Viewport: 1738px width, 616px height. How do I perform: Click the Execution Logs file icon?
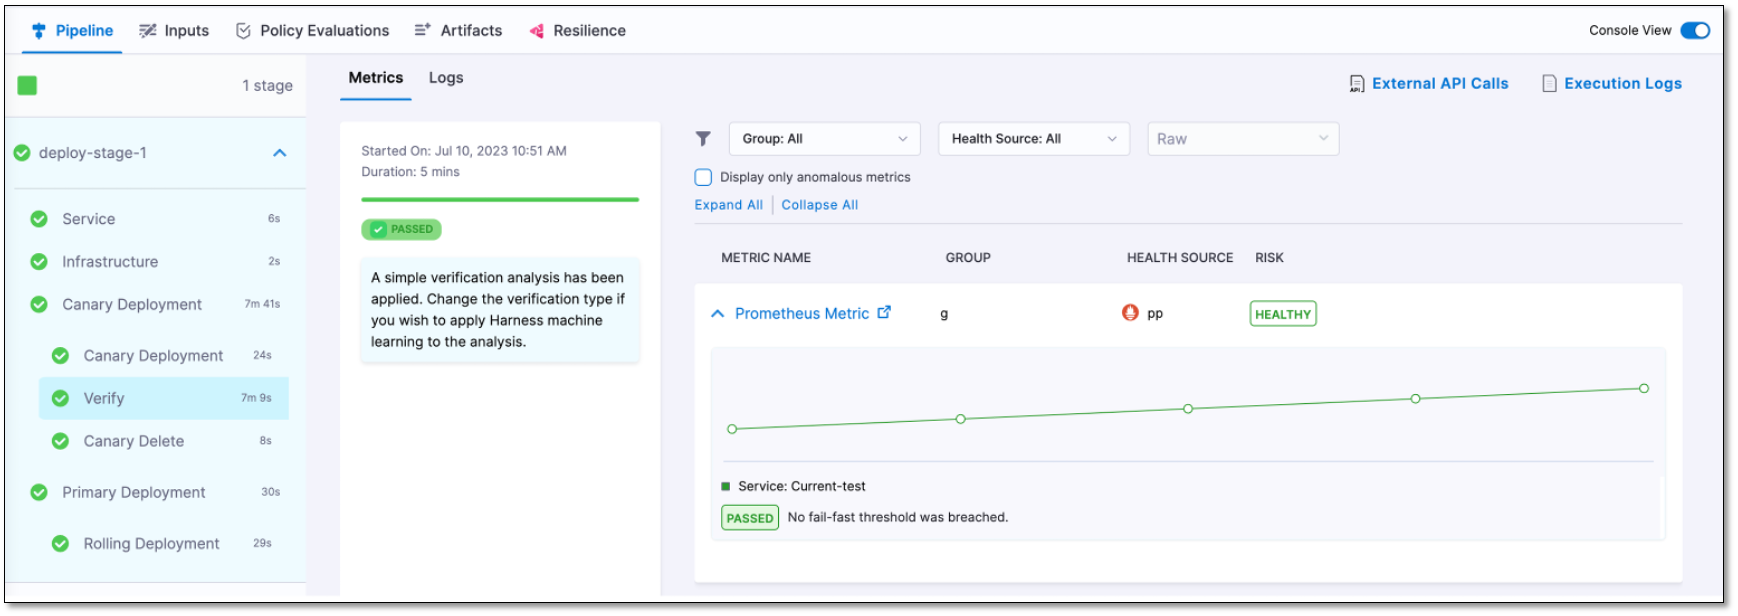pyautogui.click(x=1549, y=84)
